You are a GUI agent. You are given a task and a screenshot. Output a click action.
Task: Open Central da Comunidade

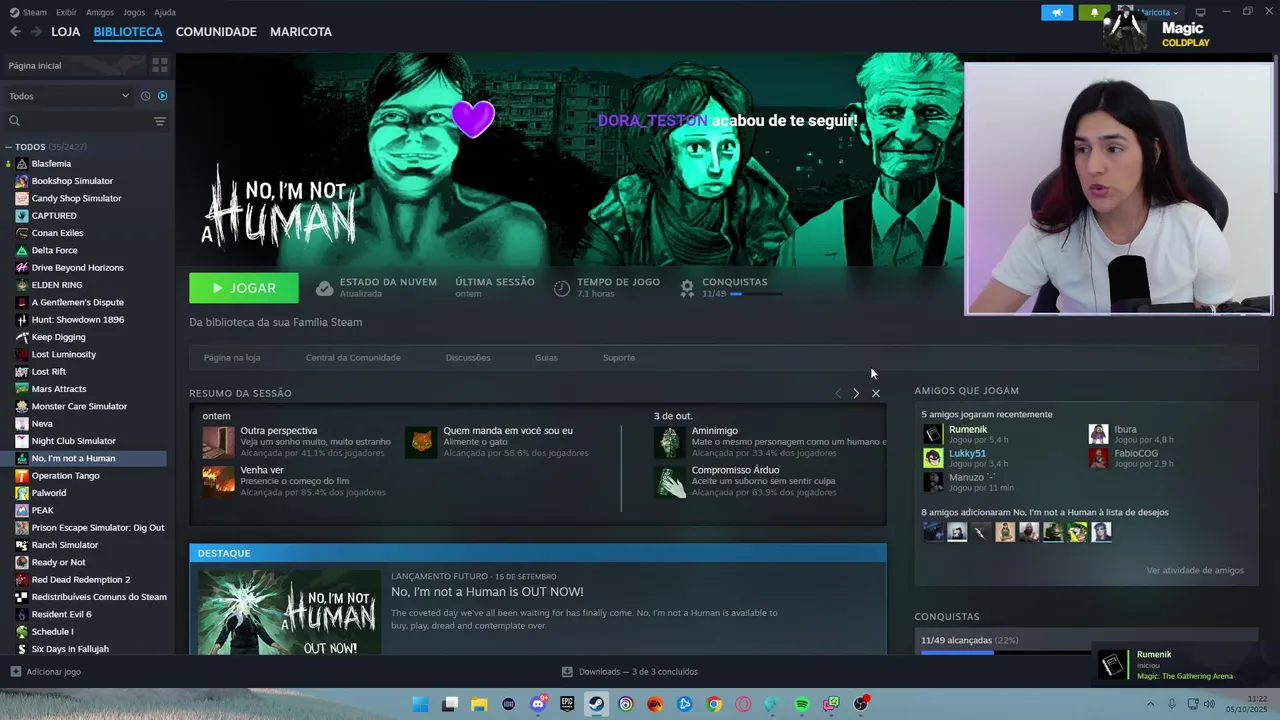click(353, 357)
